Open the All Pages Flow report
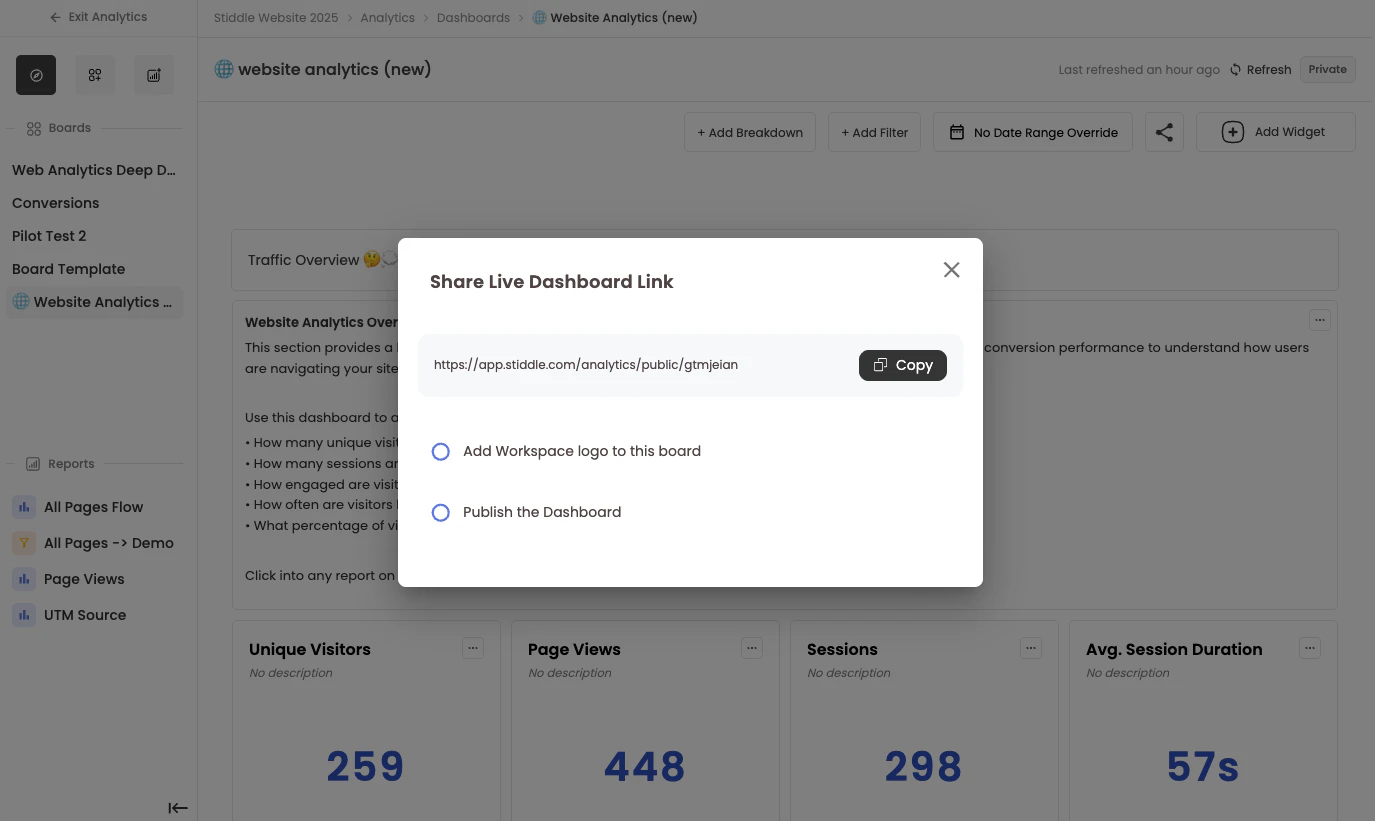Image resolution: width=1375 pixels, height=821 pixels. pos(94,507)
